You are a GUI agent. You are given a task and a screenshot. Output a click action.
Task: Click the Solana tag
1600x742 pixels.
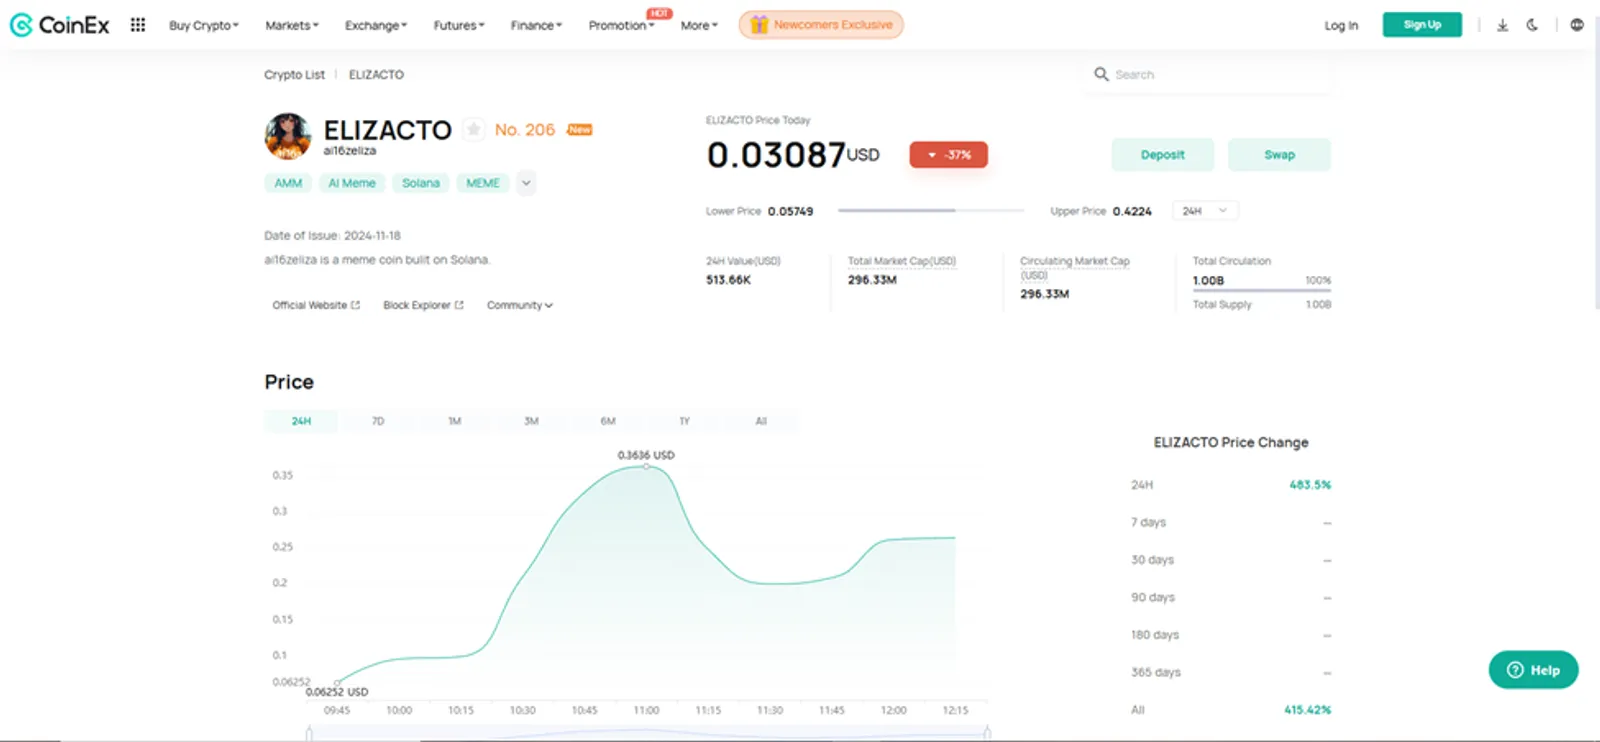coord(421,183)
